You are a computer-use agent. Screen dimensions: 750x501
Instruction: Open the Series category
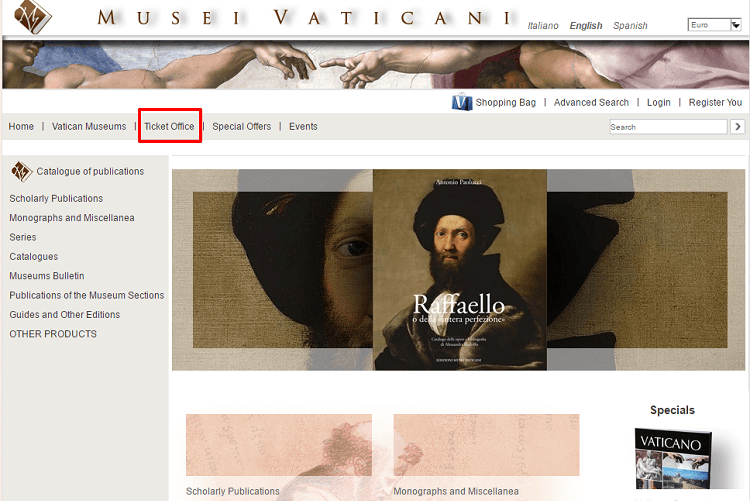click(x=22, y=237)
